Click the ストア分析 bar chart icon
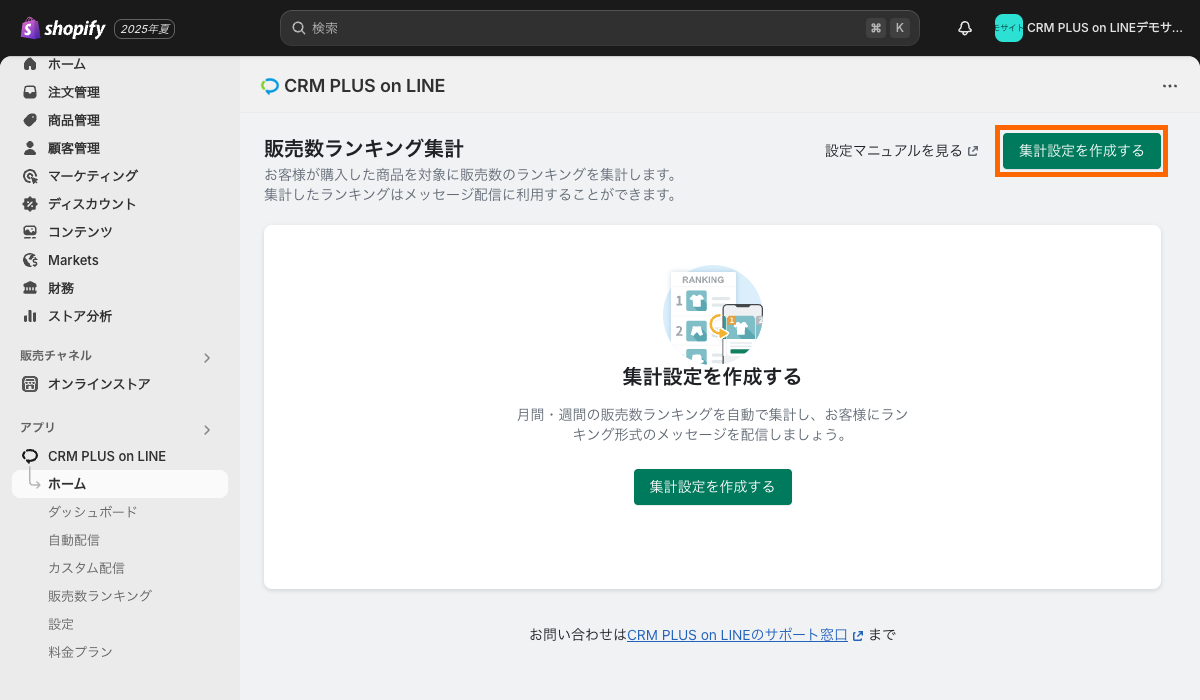Screen dimensions: 1200x700 pyautogui.click(x=30, y=316)
